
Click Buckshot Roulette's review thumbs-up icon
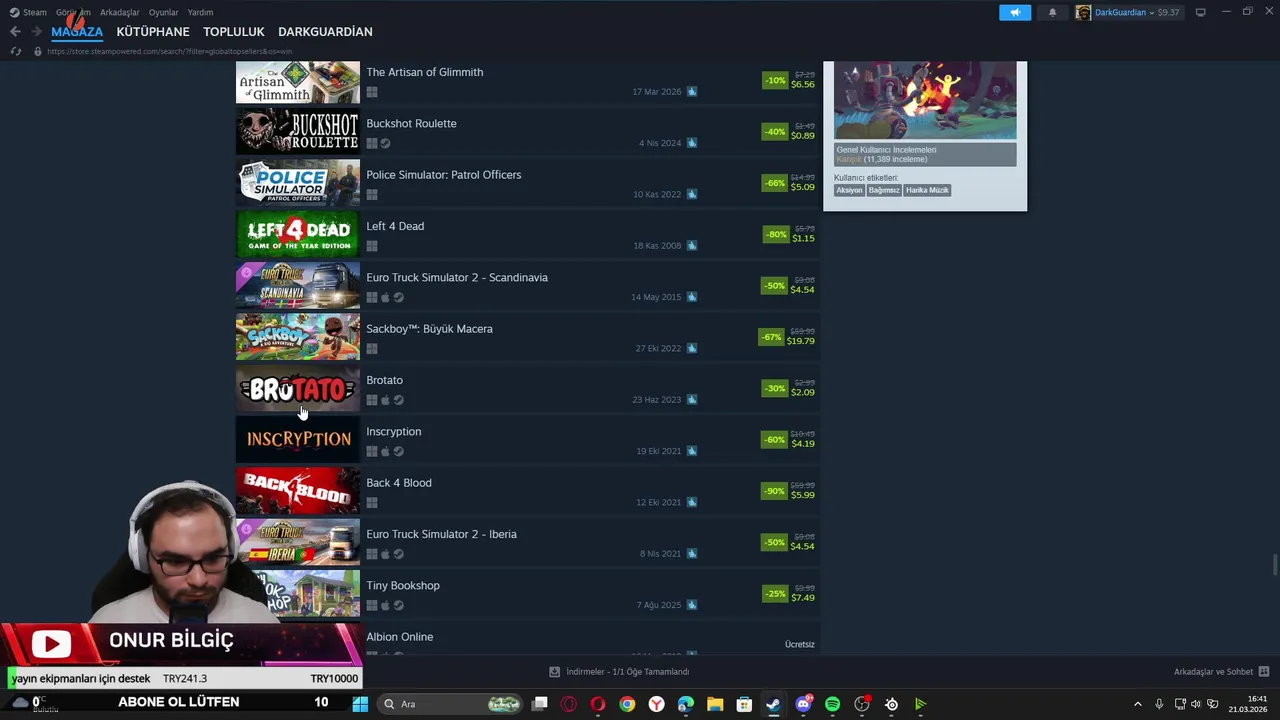692,143
